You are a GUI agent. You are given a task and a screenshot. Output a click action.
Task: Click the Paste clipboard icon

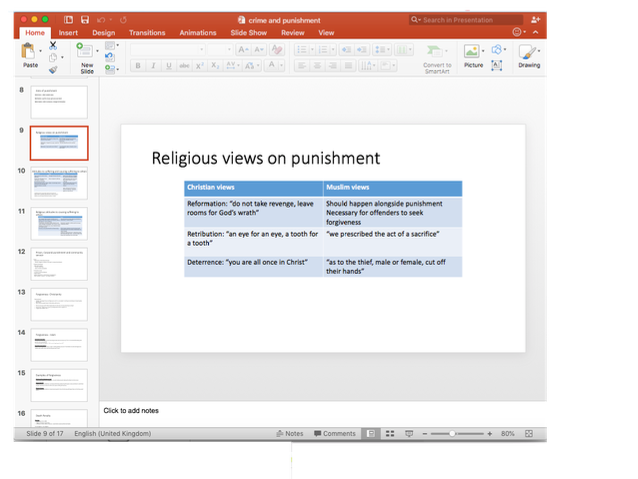point(29,51)
